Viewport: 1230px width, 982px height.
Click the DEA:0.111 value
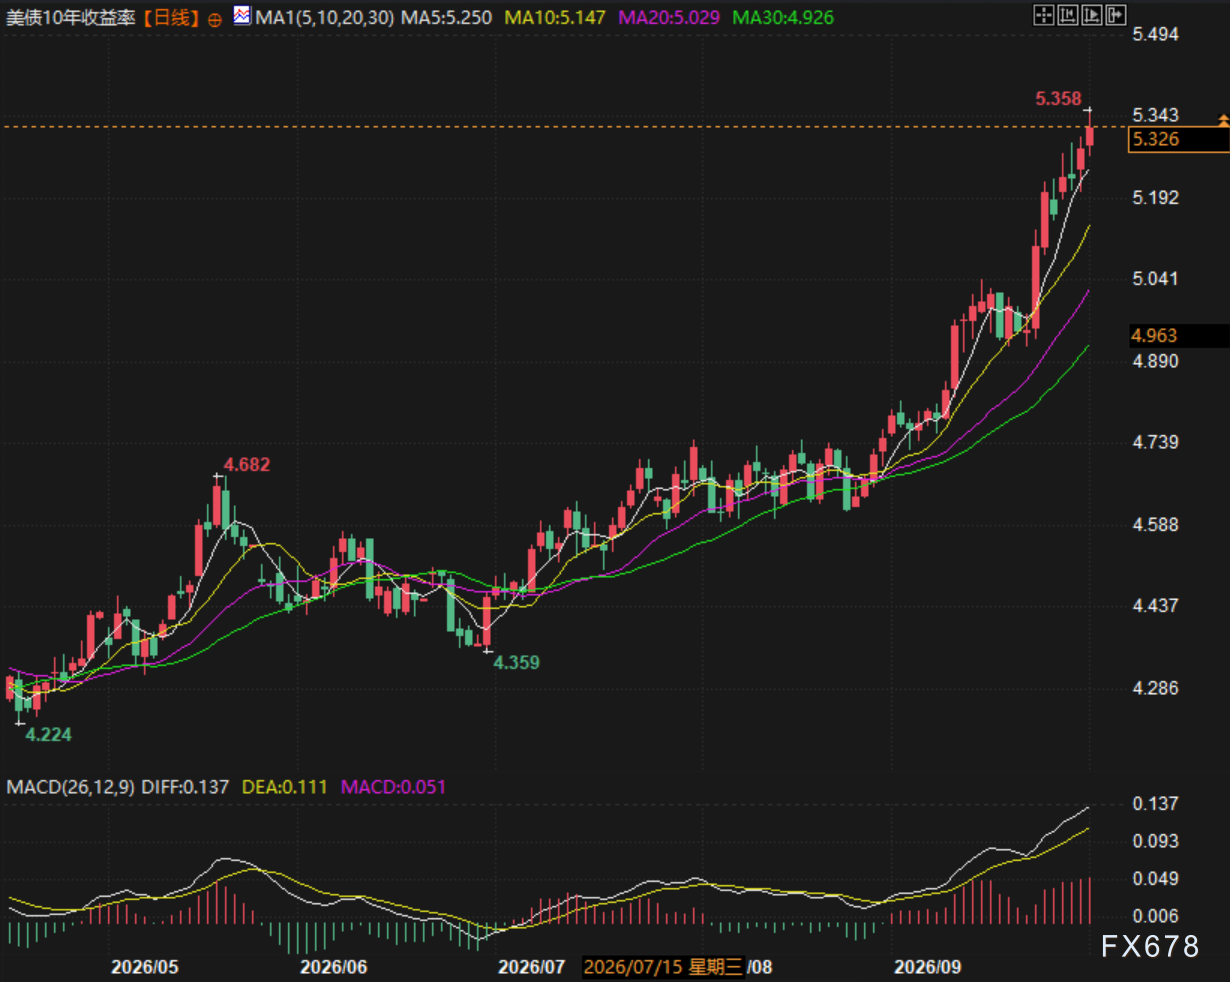pyautogui.click(x=285, y=787)
